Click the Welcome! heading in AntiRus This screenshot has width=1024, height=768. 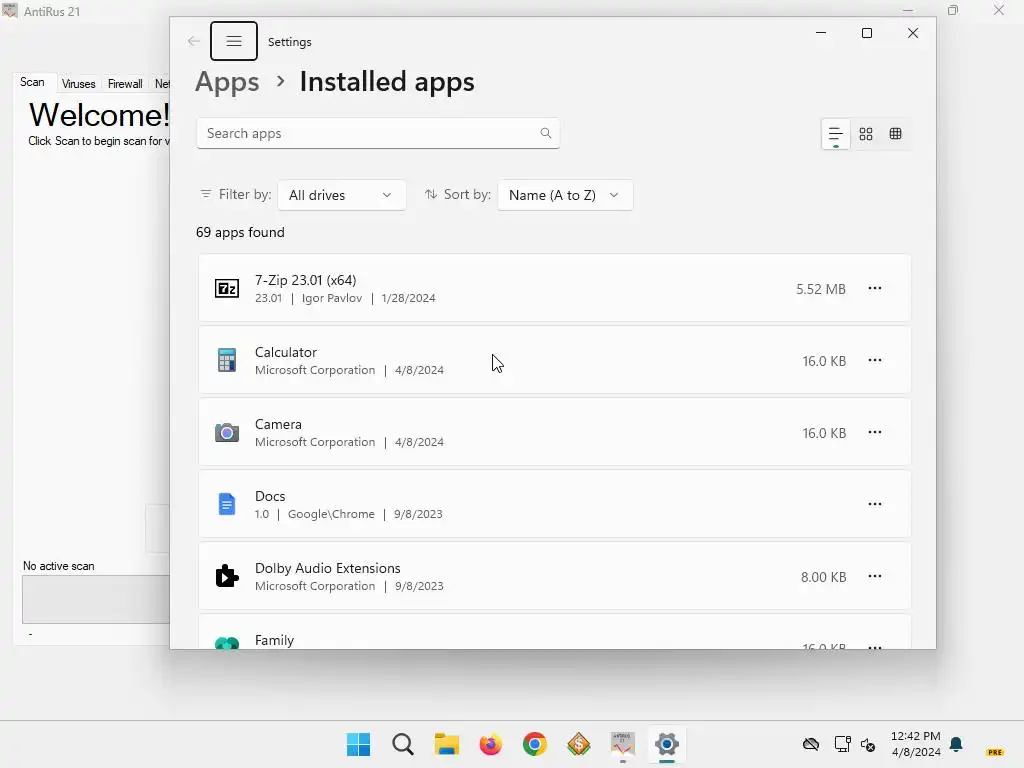coord(99,115)
